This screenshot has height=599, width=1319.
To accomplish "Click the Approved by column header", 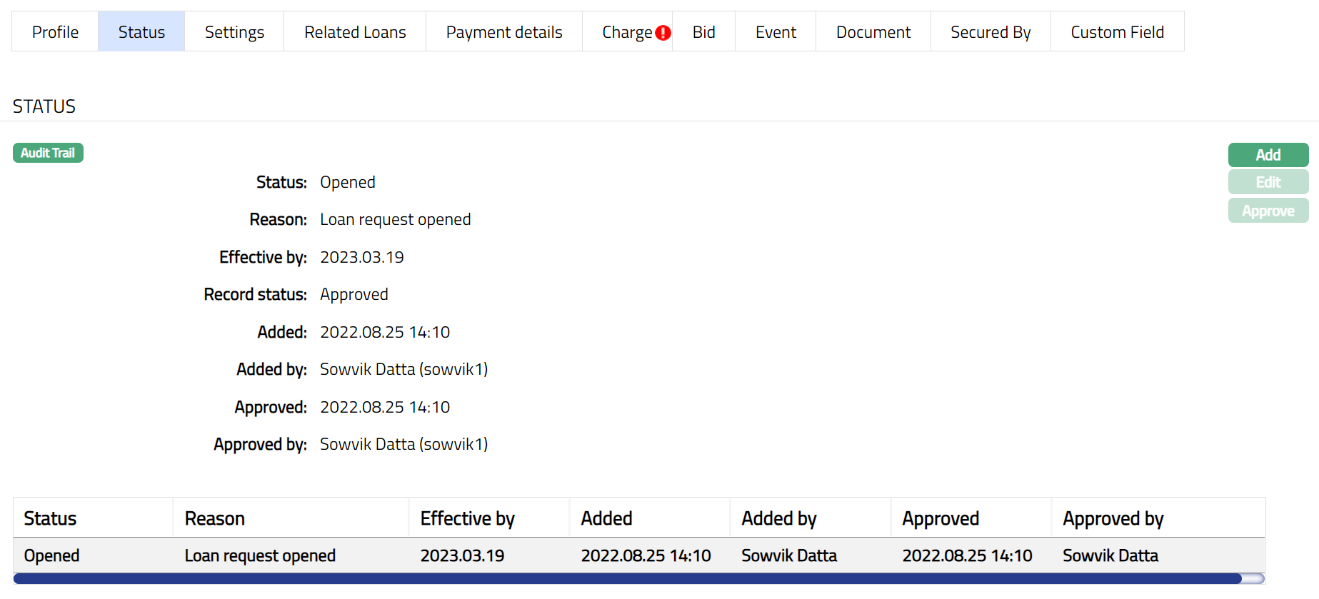I will click(1113, 518).
